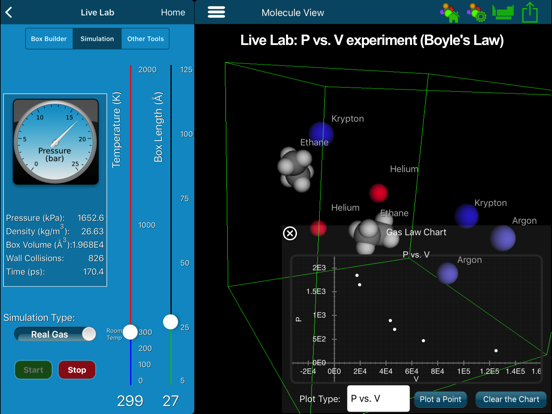The width and height of the screenshot is (552, 414).
Task: Click the Live Lab title heading
Action: (x=97, y=13)
